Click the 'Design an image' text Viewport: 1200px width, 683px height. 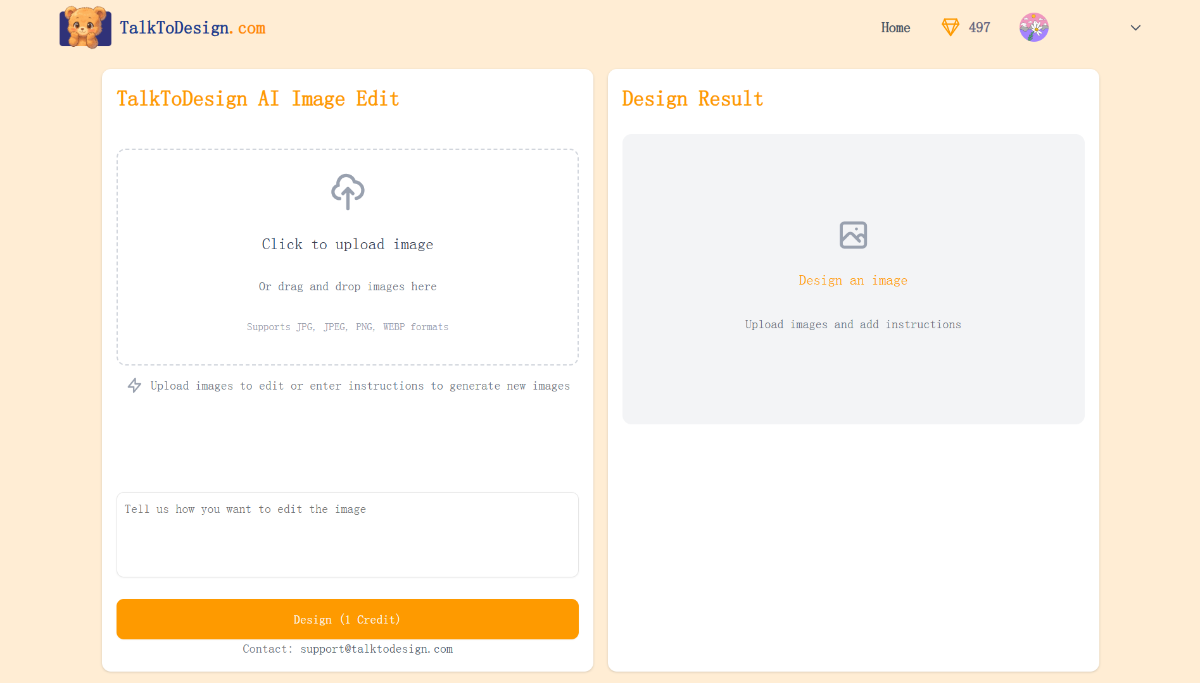click(853, 281)
